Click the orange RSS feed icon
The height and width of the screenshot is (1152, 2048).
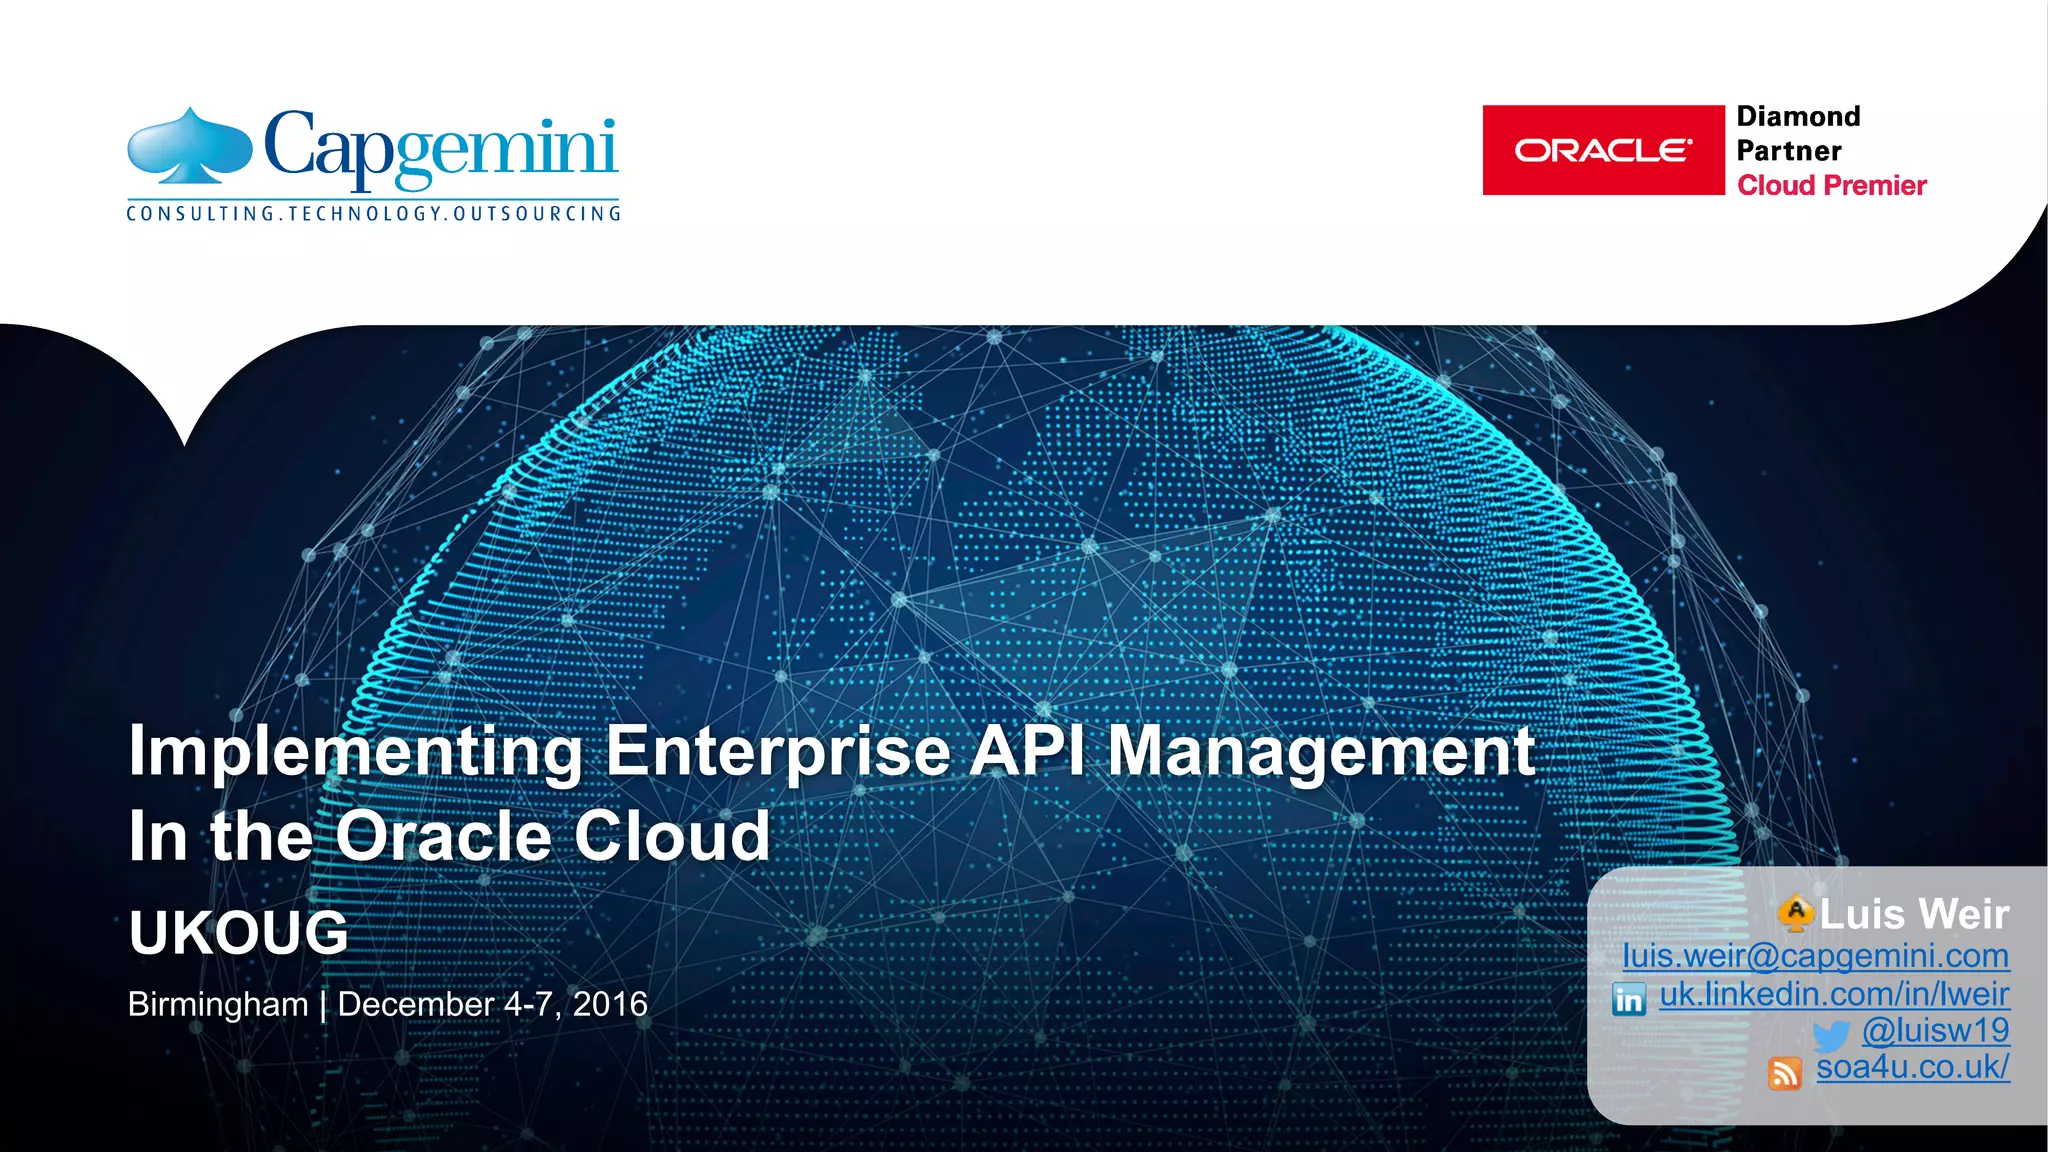pos(1785,1073)
